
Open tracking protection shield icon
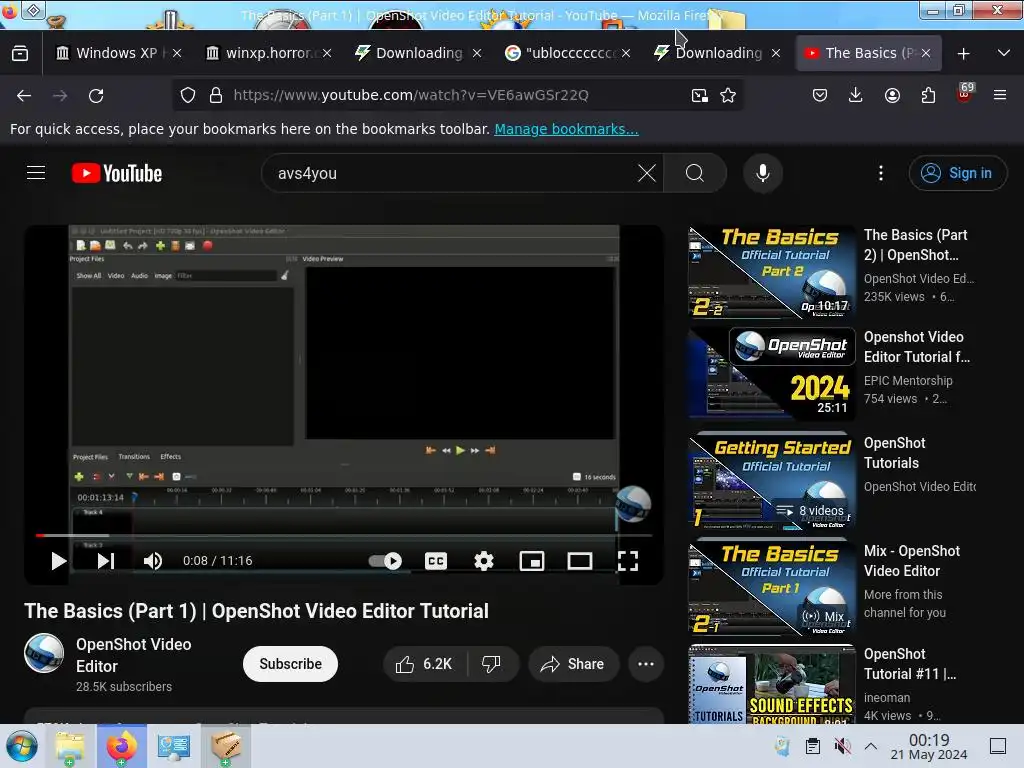click(x=188, y=95)
